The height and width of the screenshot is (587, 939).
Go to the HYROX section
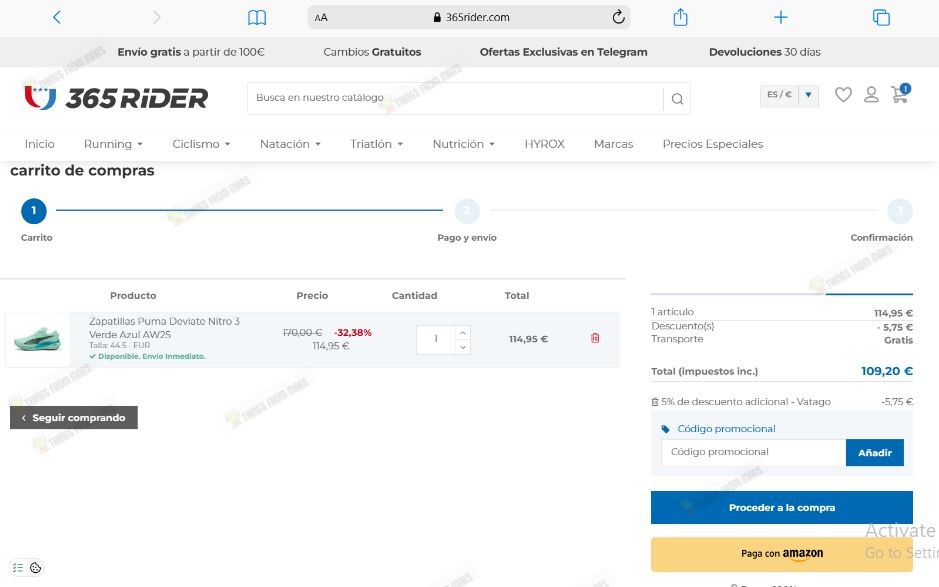coord(544,144)
